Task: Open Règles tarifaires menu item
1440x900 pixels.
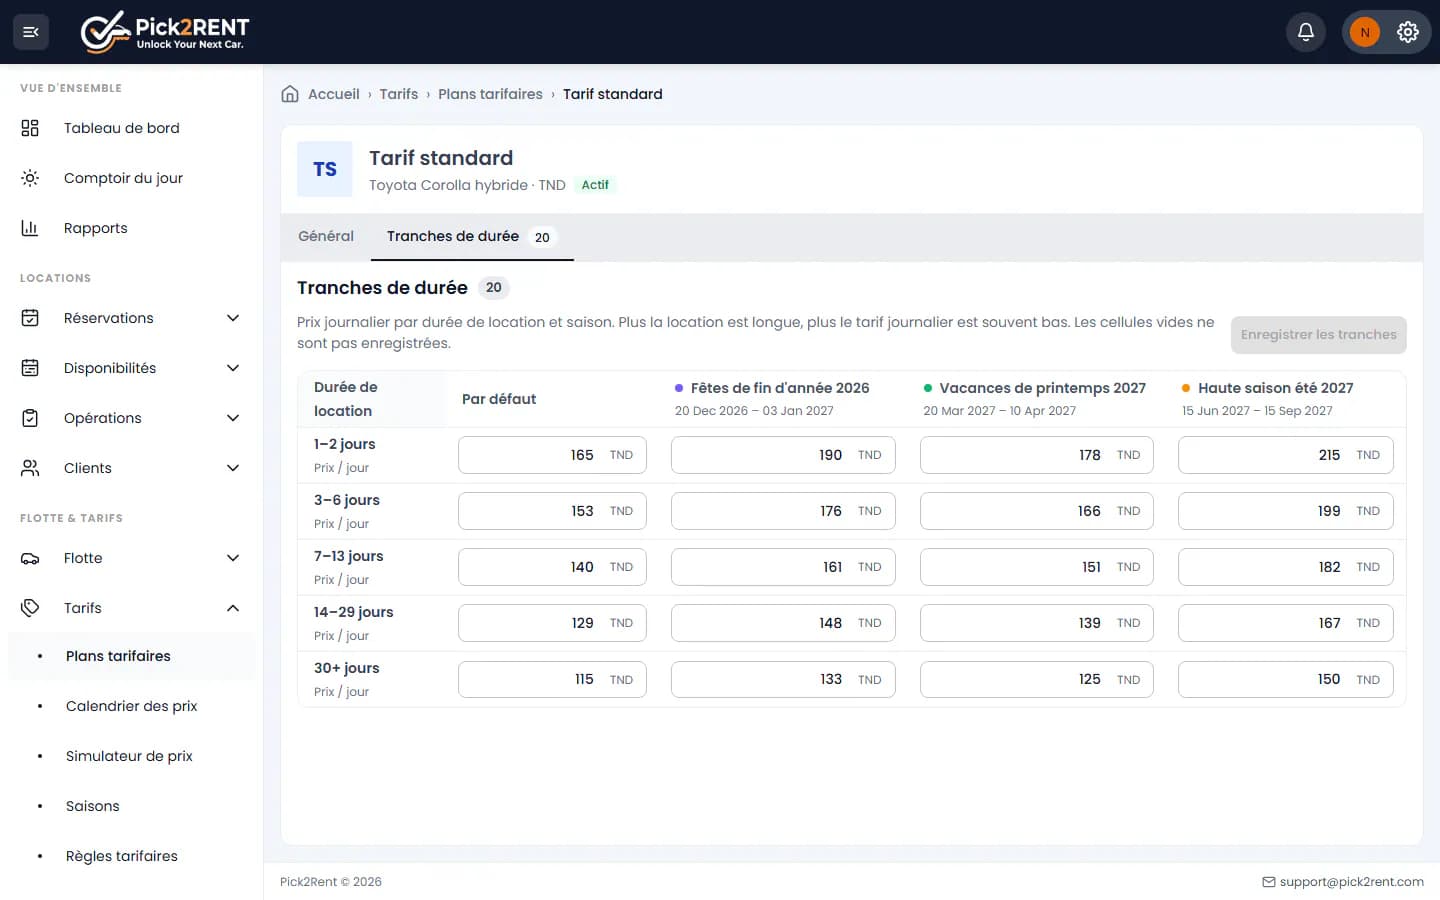Action: (132, 856)
